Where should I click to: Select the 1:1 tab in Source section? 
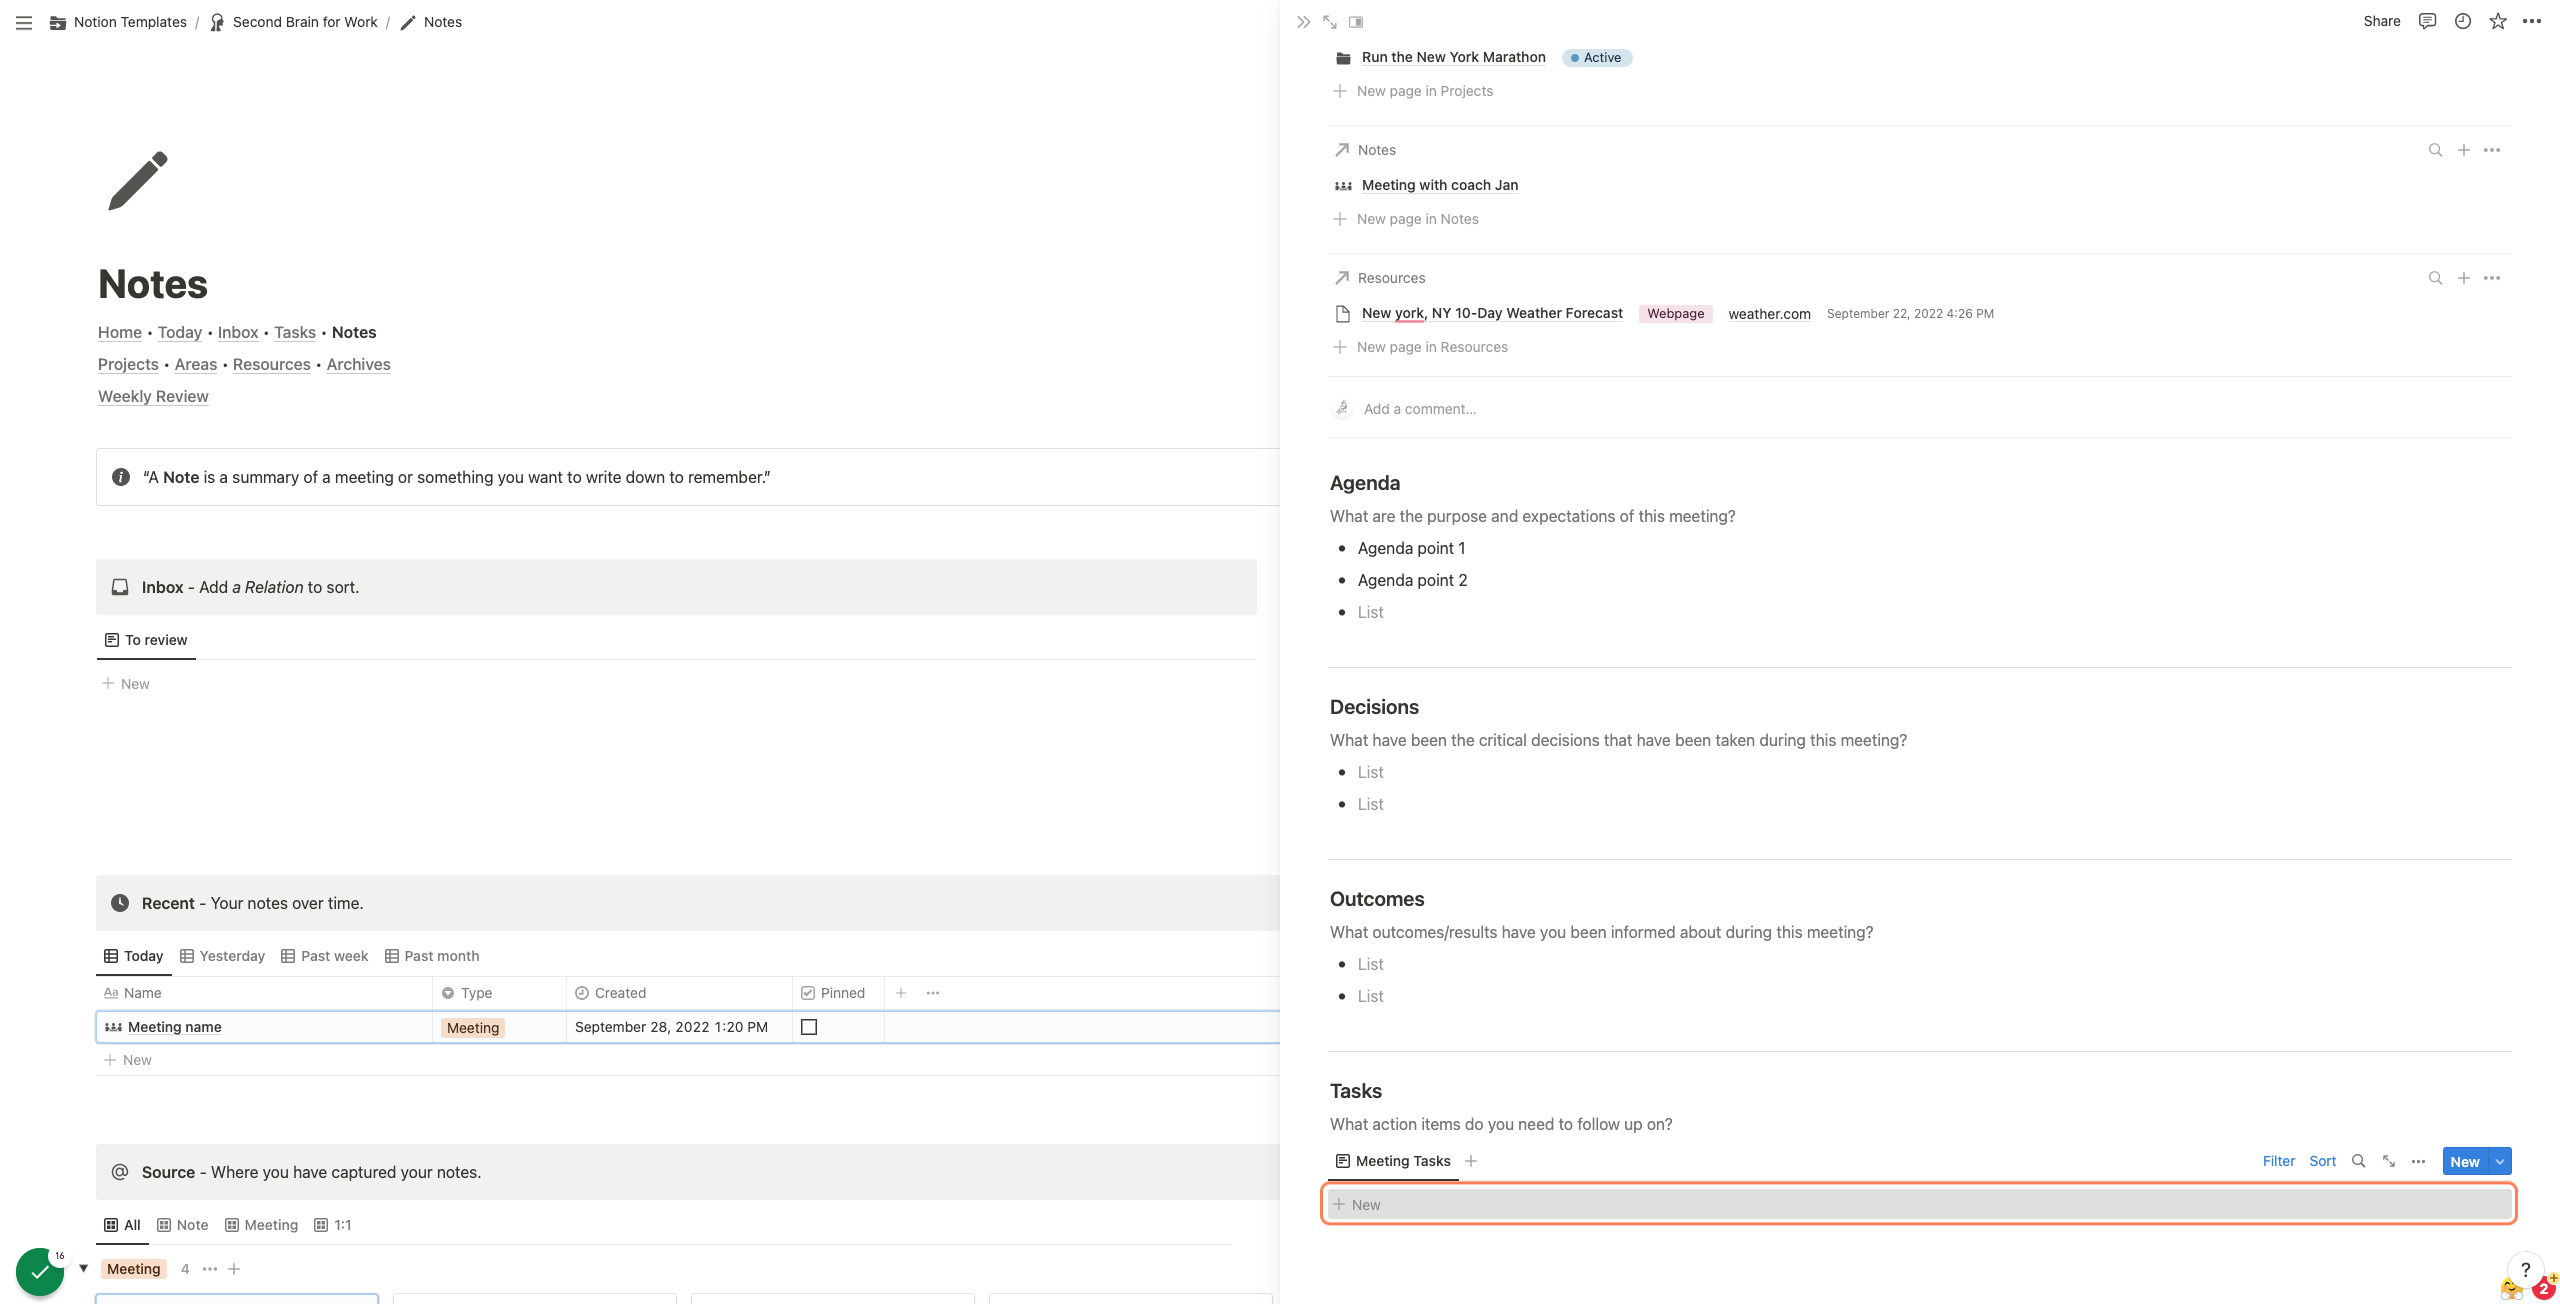click(x=333, y=1225)
